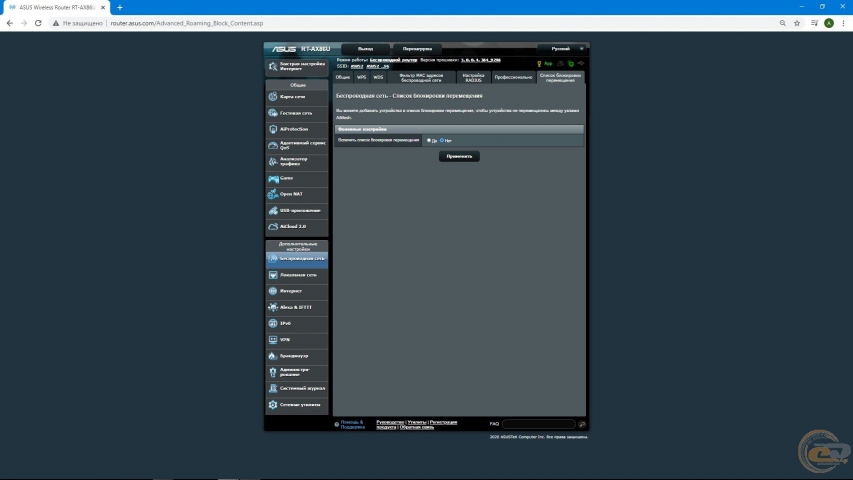
Task: Reload the page in the browser
Action: pos(38,23)
